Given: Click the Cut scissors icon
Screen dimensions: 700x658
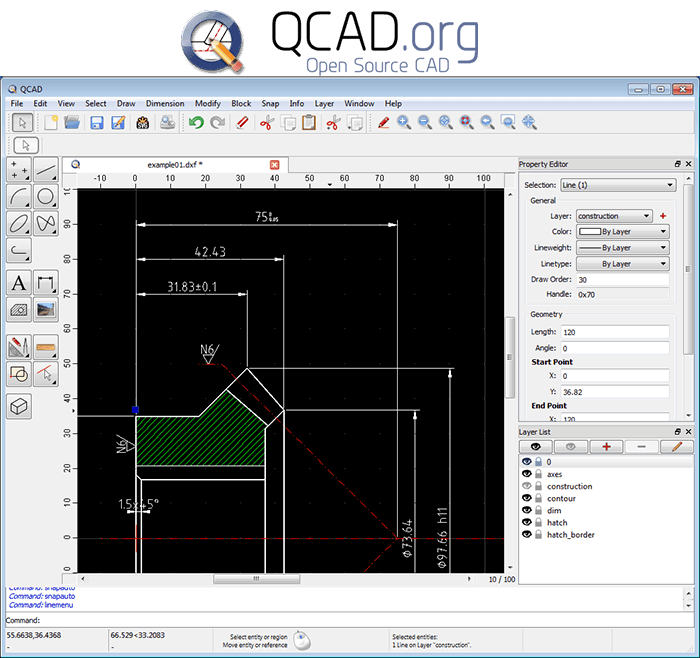Looking at the screenshot, I should (267, 123).
